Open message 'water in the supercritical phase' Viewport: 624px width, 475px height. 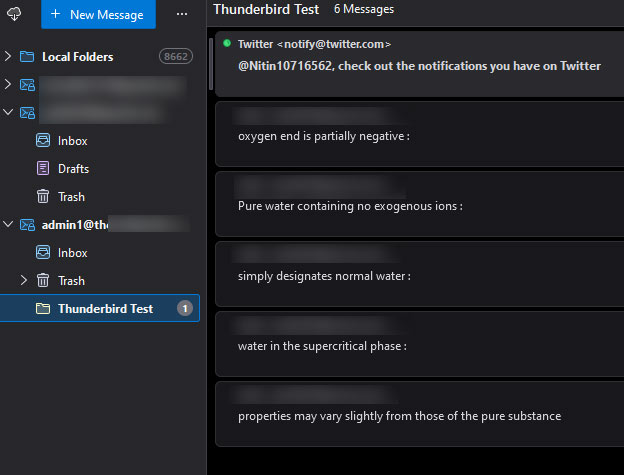[x=419, y=344]
